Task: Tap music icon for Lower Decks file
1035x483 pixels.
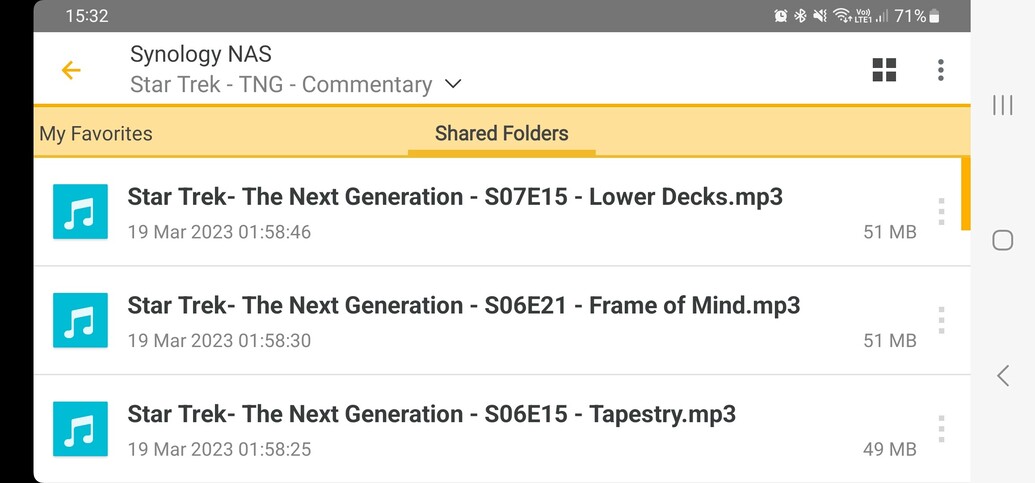Action: 80,211
